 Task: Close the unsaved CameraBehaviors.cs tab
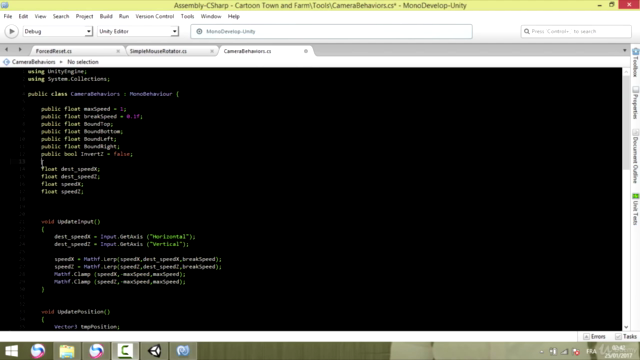[306, 51]
